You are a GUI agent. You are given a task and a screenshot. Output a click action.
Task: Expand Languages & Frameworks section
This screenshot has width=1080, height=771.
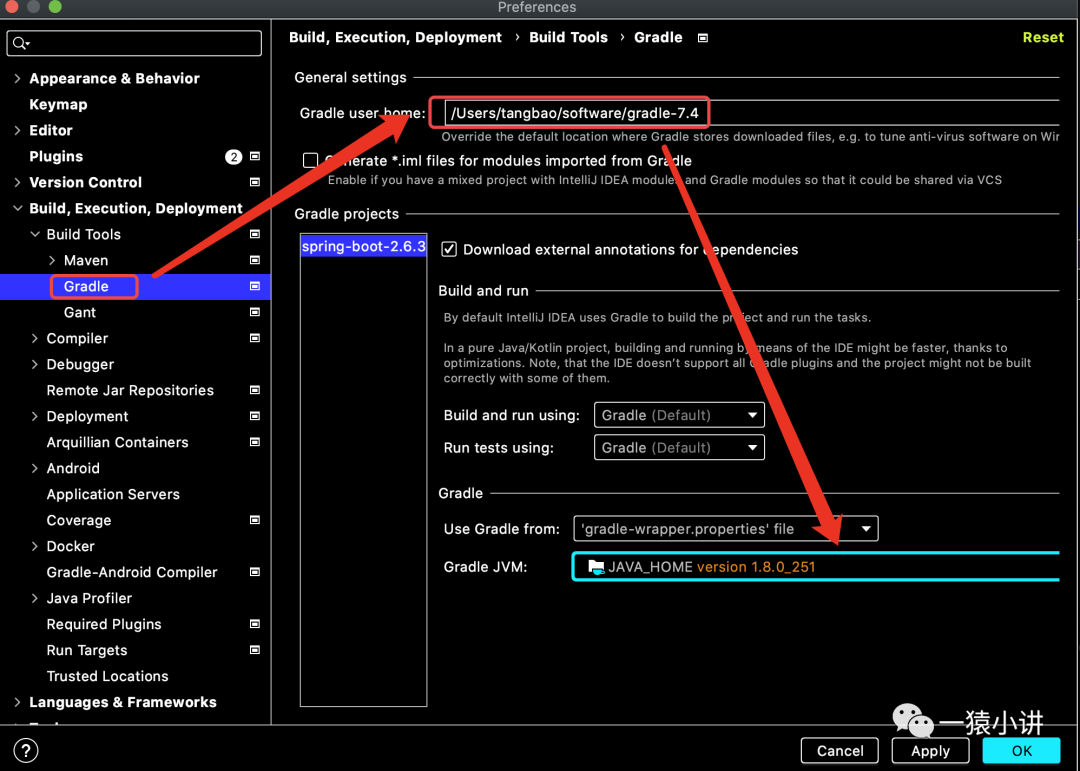point(17,702)
